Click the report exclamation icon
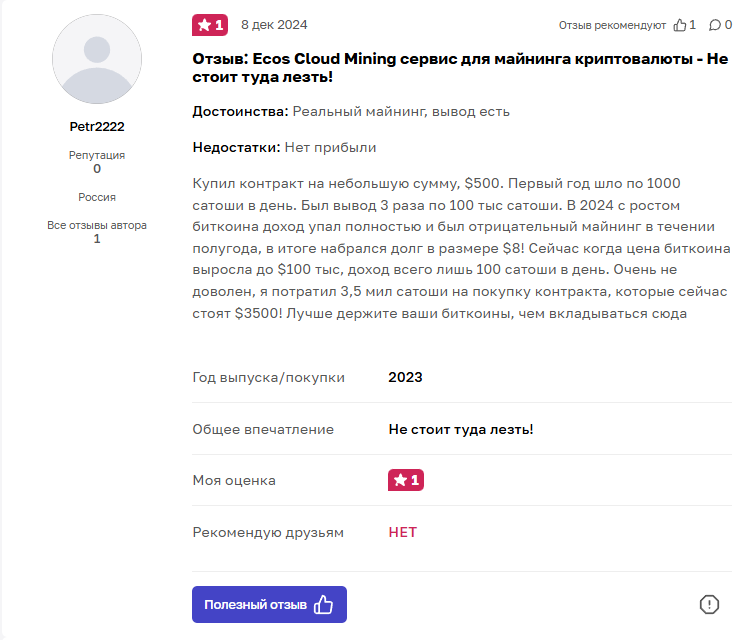 709,604
